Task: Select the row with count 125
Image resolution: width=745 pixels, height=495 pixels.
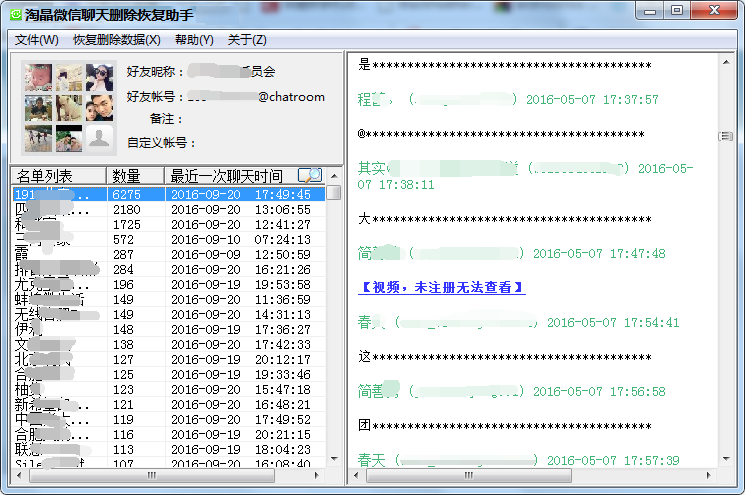Action: (x=169, y=374)
